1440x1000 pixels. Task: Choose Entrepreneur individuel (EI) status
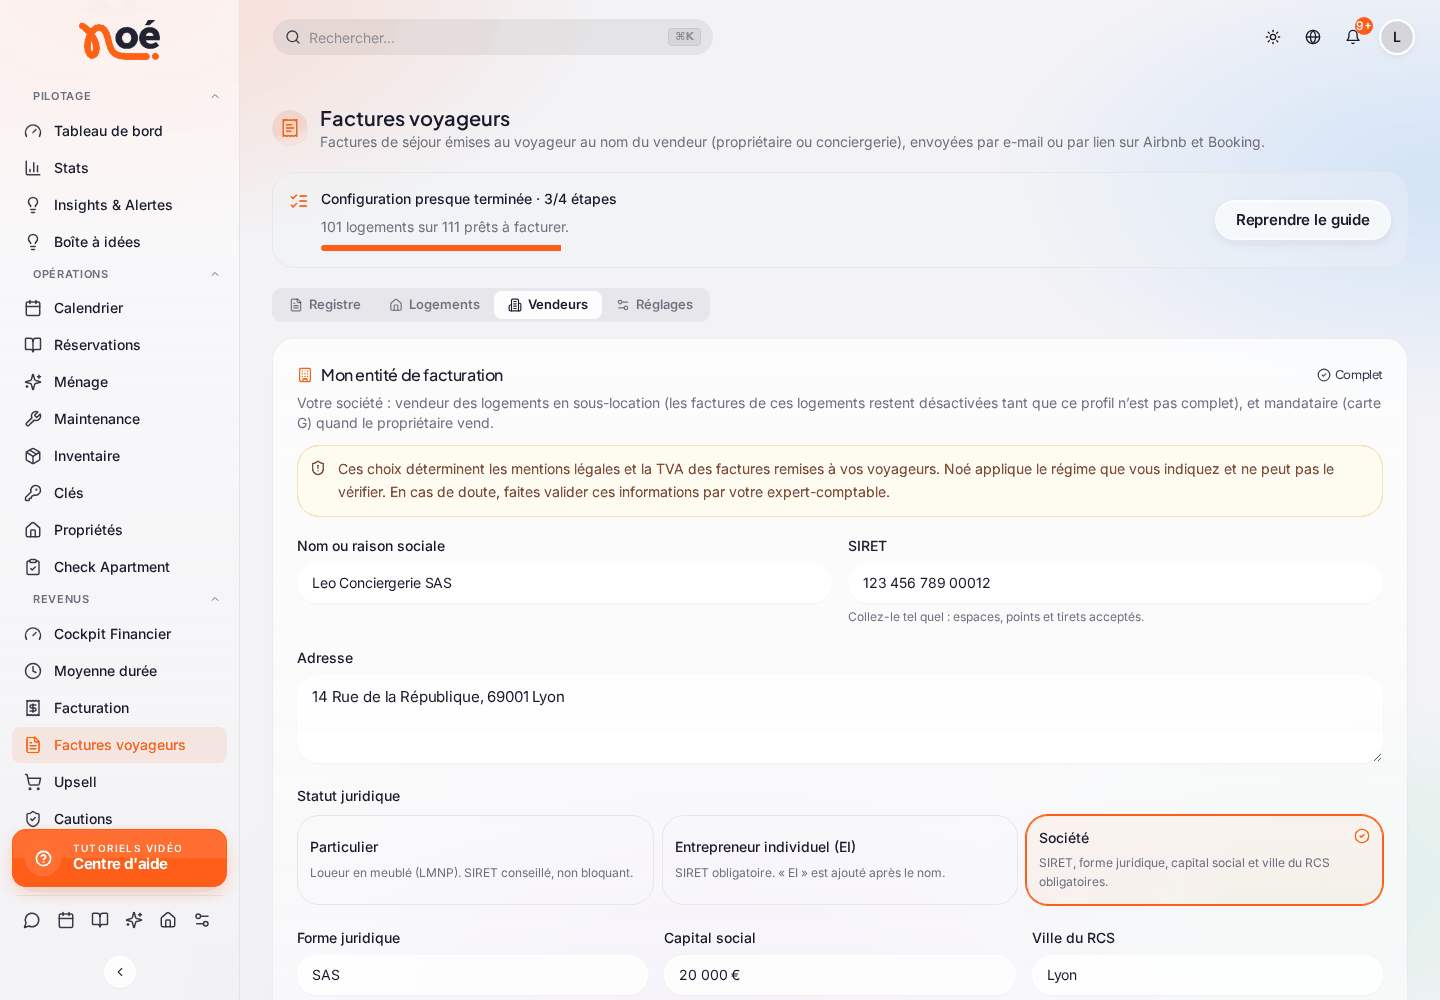click(x=840, y=860)
